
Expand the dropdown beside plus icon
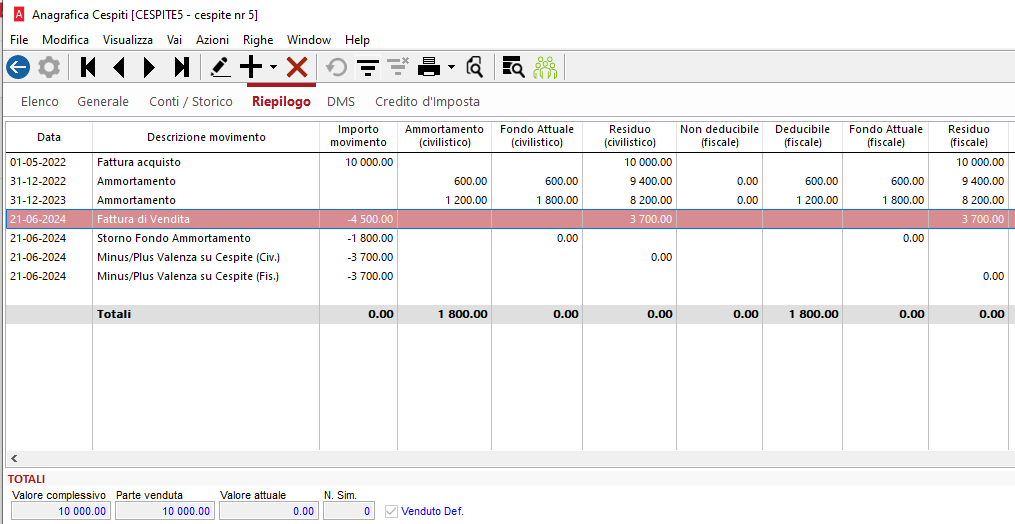click(273, 67)
